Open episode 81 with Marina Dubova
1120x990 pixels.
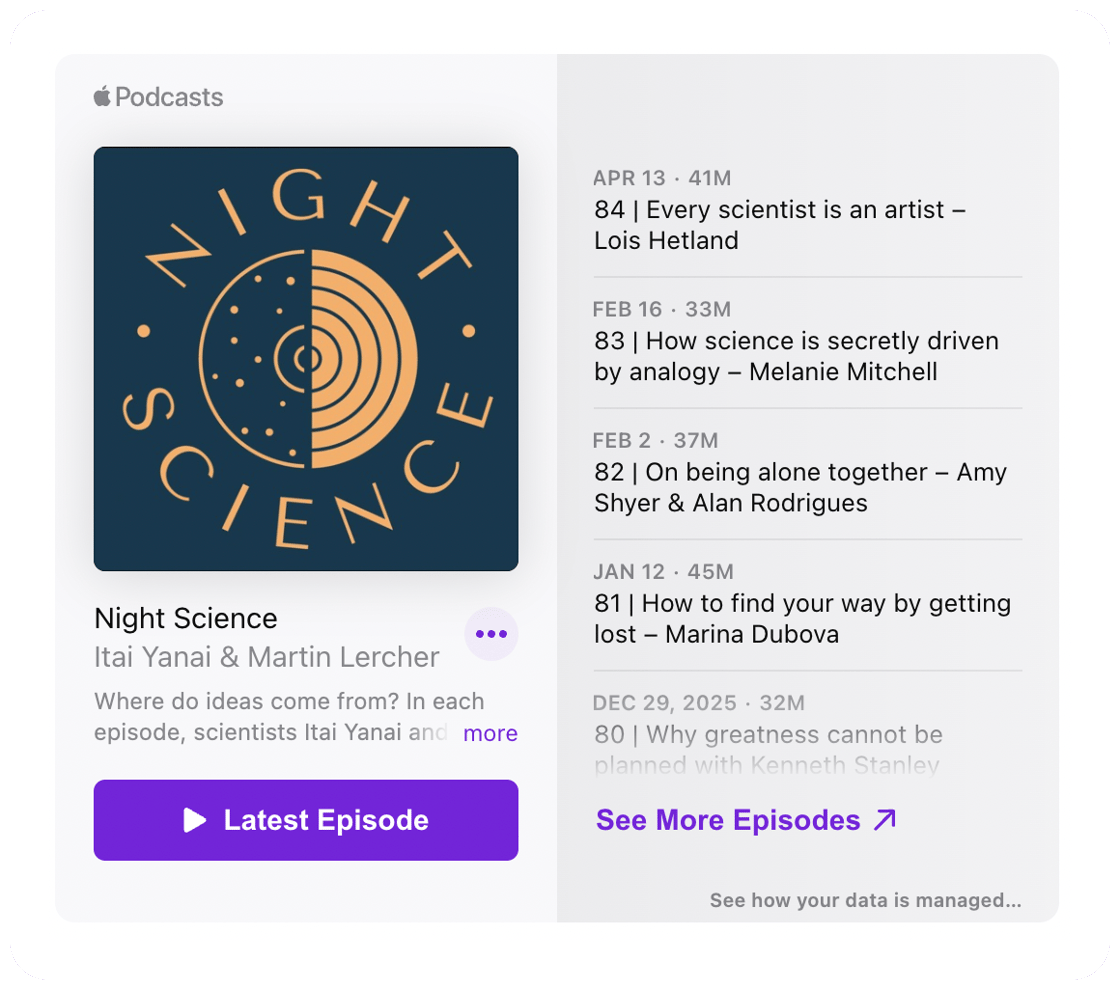coord(807,604)
